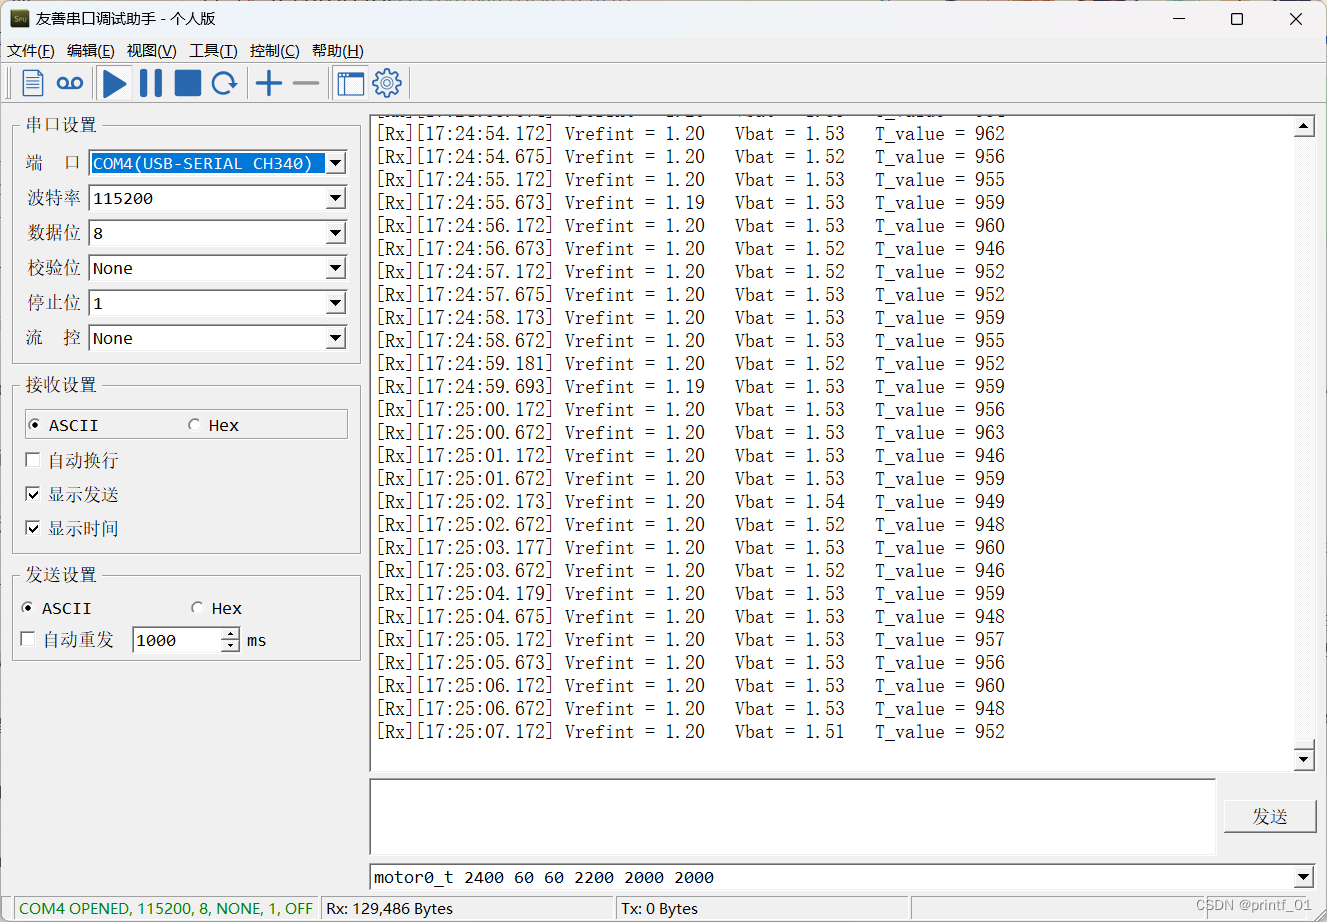Click the log line at 17:25:02.173
The width and height of the screenshot is (1327, 922).
[691, 502]
